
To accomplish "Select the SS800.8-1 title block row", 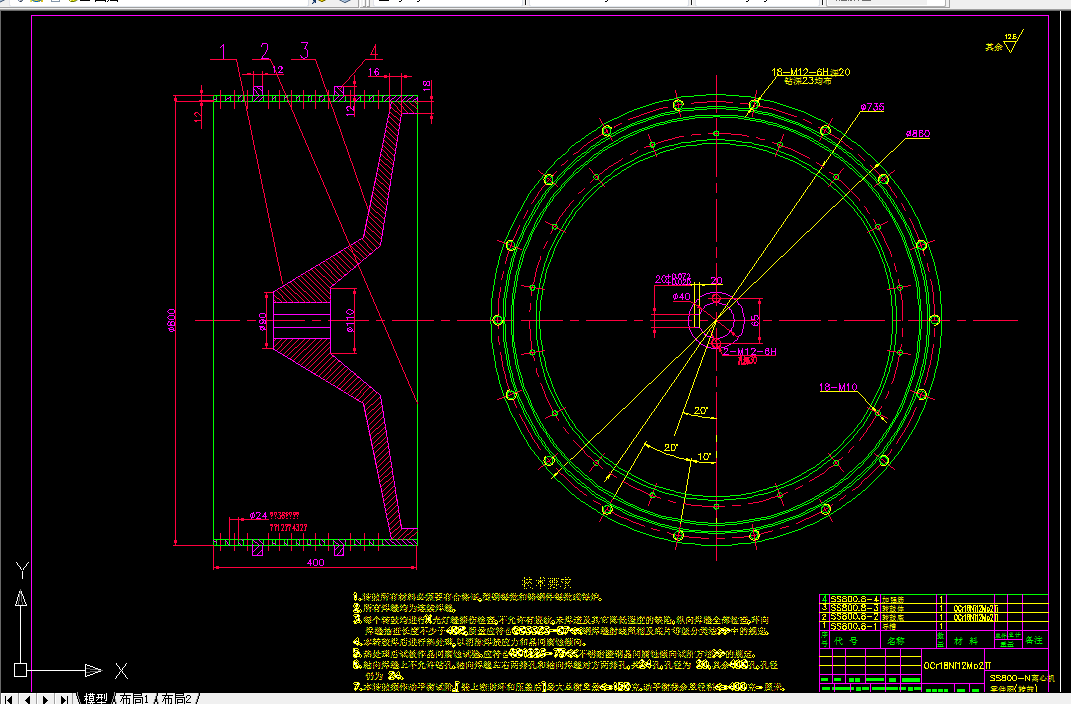I will 933,625.
